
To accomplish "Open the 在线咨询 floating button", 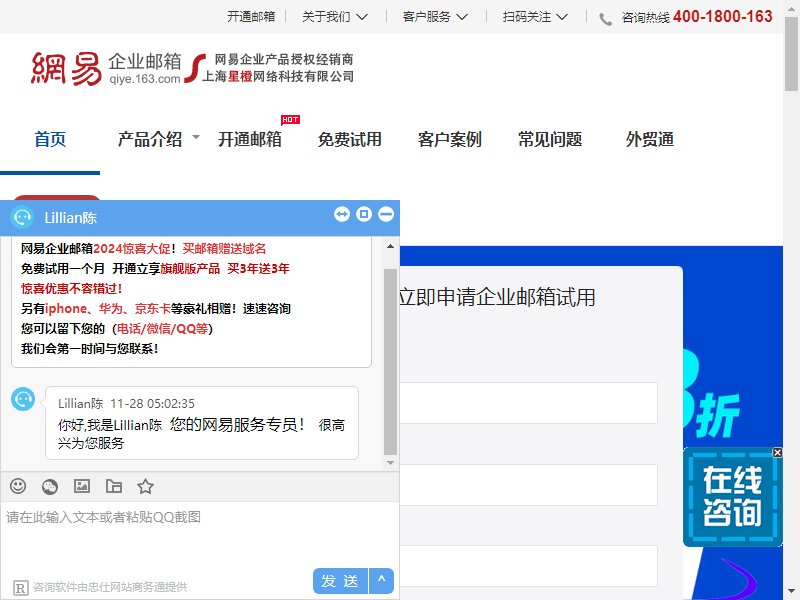I will tap(732, 496).
